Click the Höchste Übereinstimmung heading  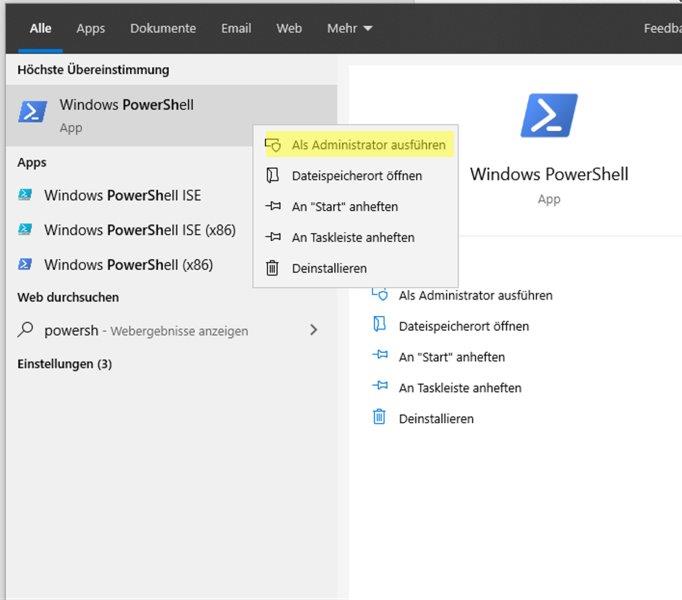coord(94,70)
